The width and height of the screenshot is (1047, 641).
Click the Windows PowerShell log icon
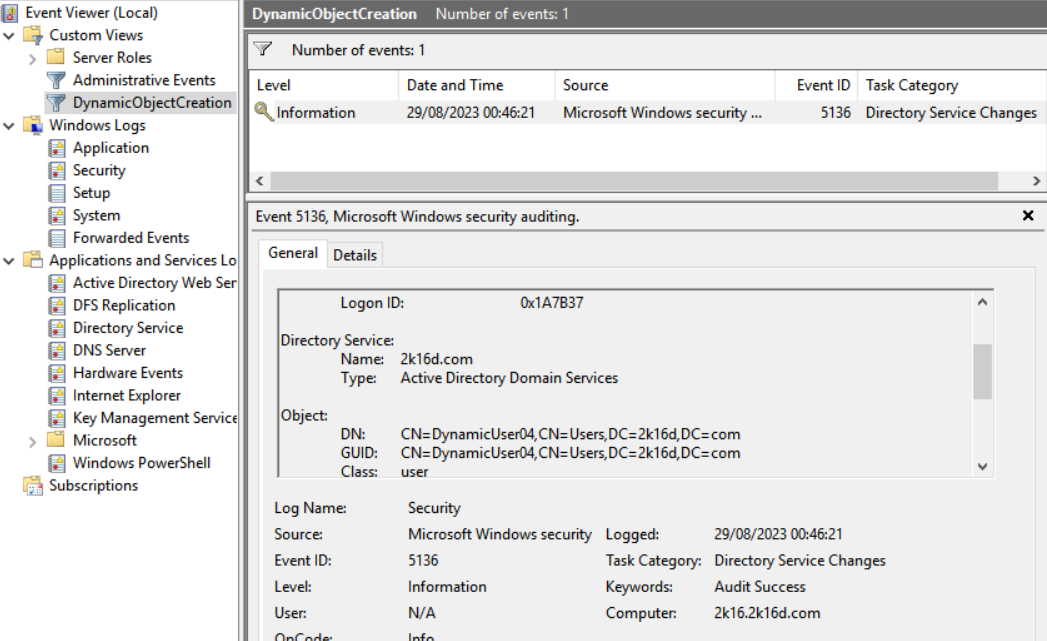(x=57, y=463)
